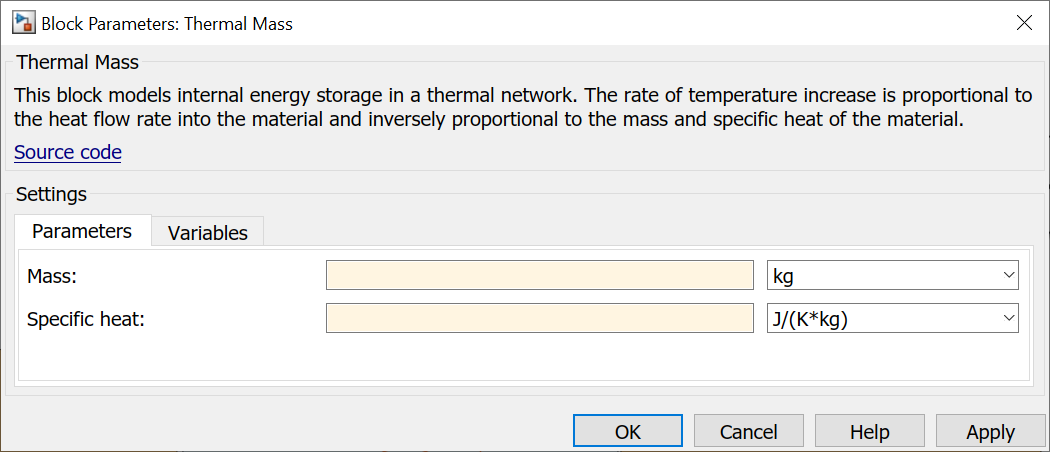The width and height of the screenshot is (1050, 452).
Task: Switch to the Variables tab
Action: tap(207, 233)
